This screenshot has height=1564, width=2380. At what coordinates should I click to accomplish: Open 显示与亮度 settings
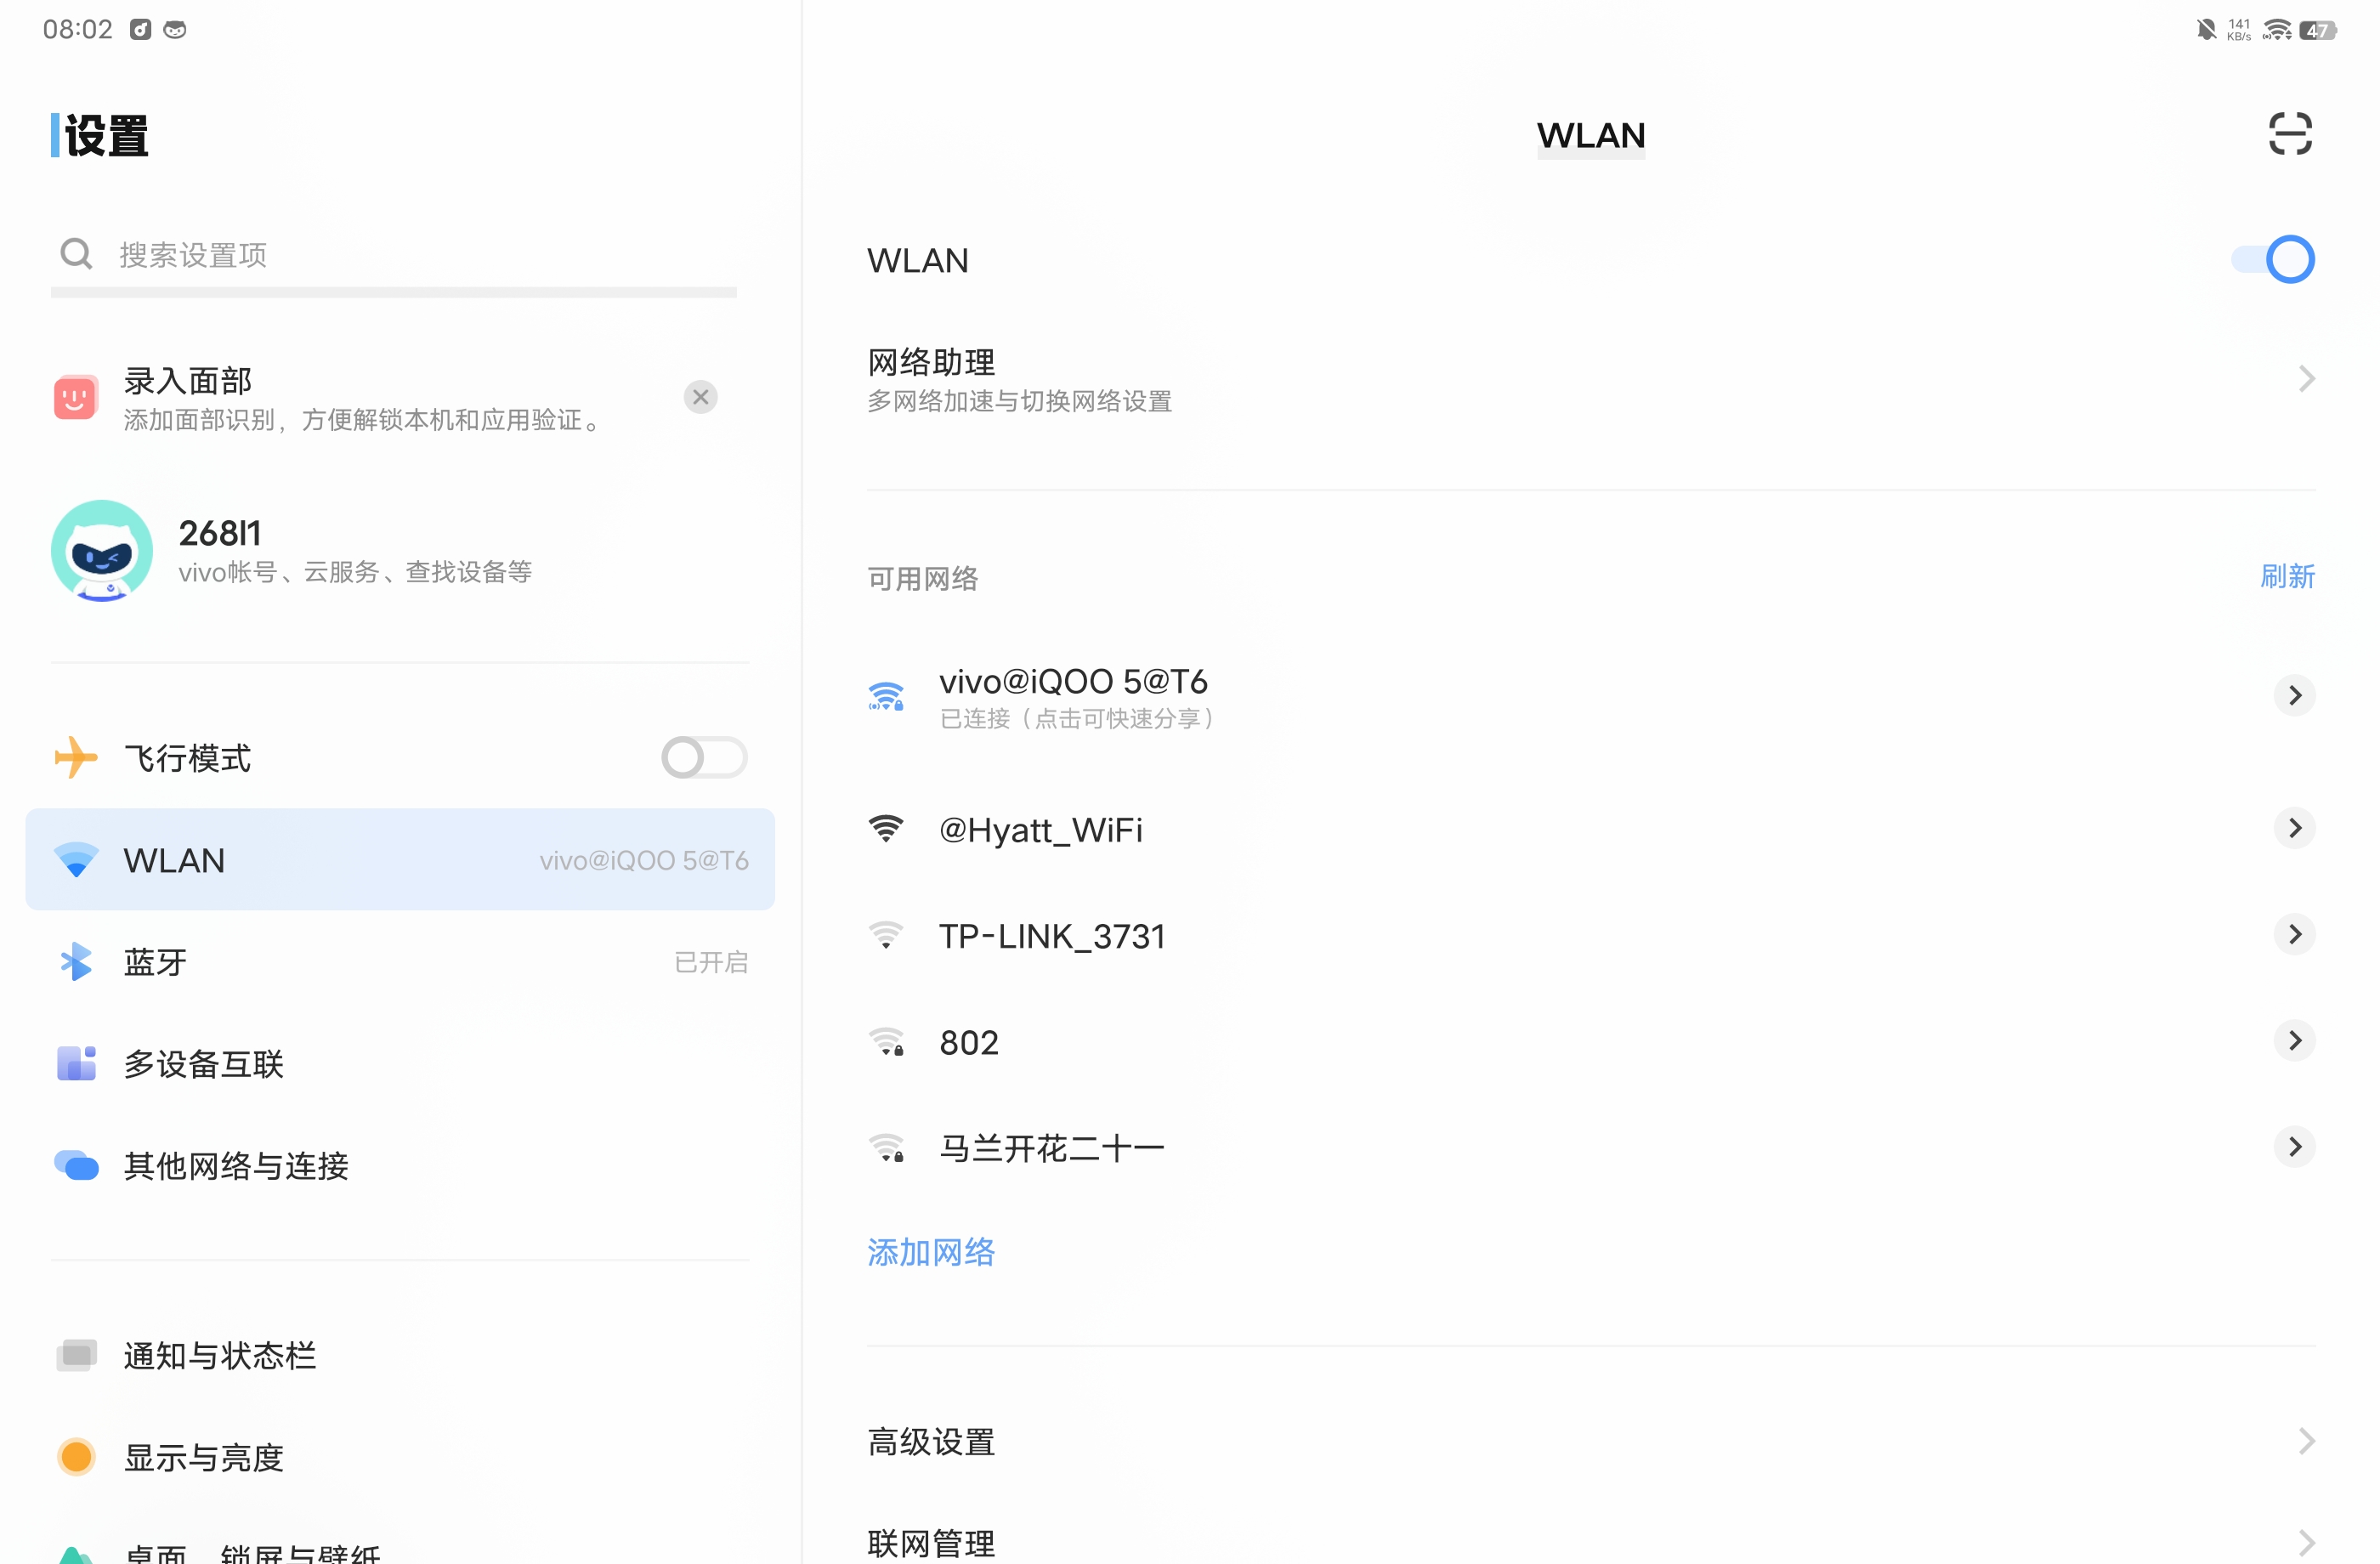(400, 1457)
